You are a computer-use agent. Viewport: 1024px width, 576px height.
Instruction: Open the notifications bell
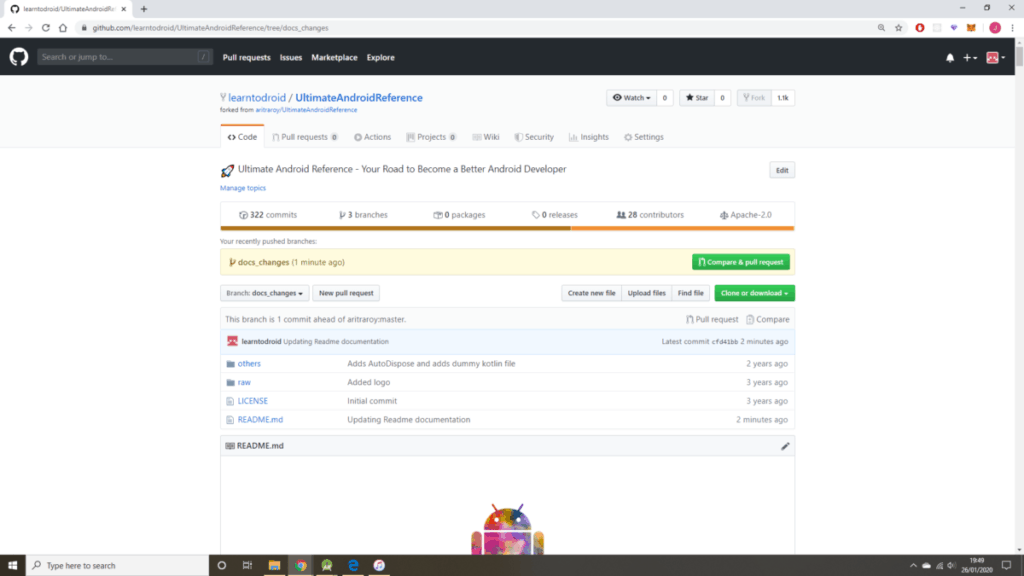coord(950,58)
